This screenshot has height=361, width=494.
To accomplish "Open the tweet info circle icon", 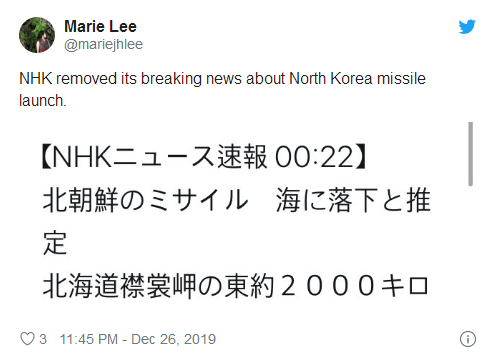I will click(x=468, y=339).
